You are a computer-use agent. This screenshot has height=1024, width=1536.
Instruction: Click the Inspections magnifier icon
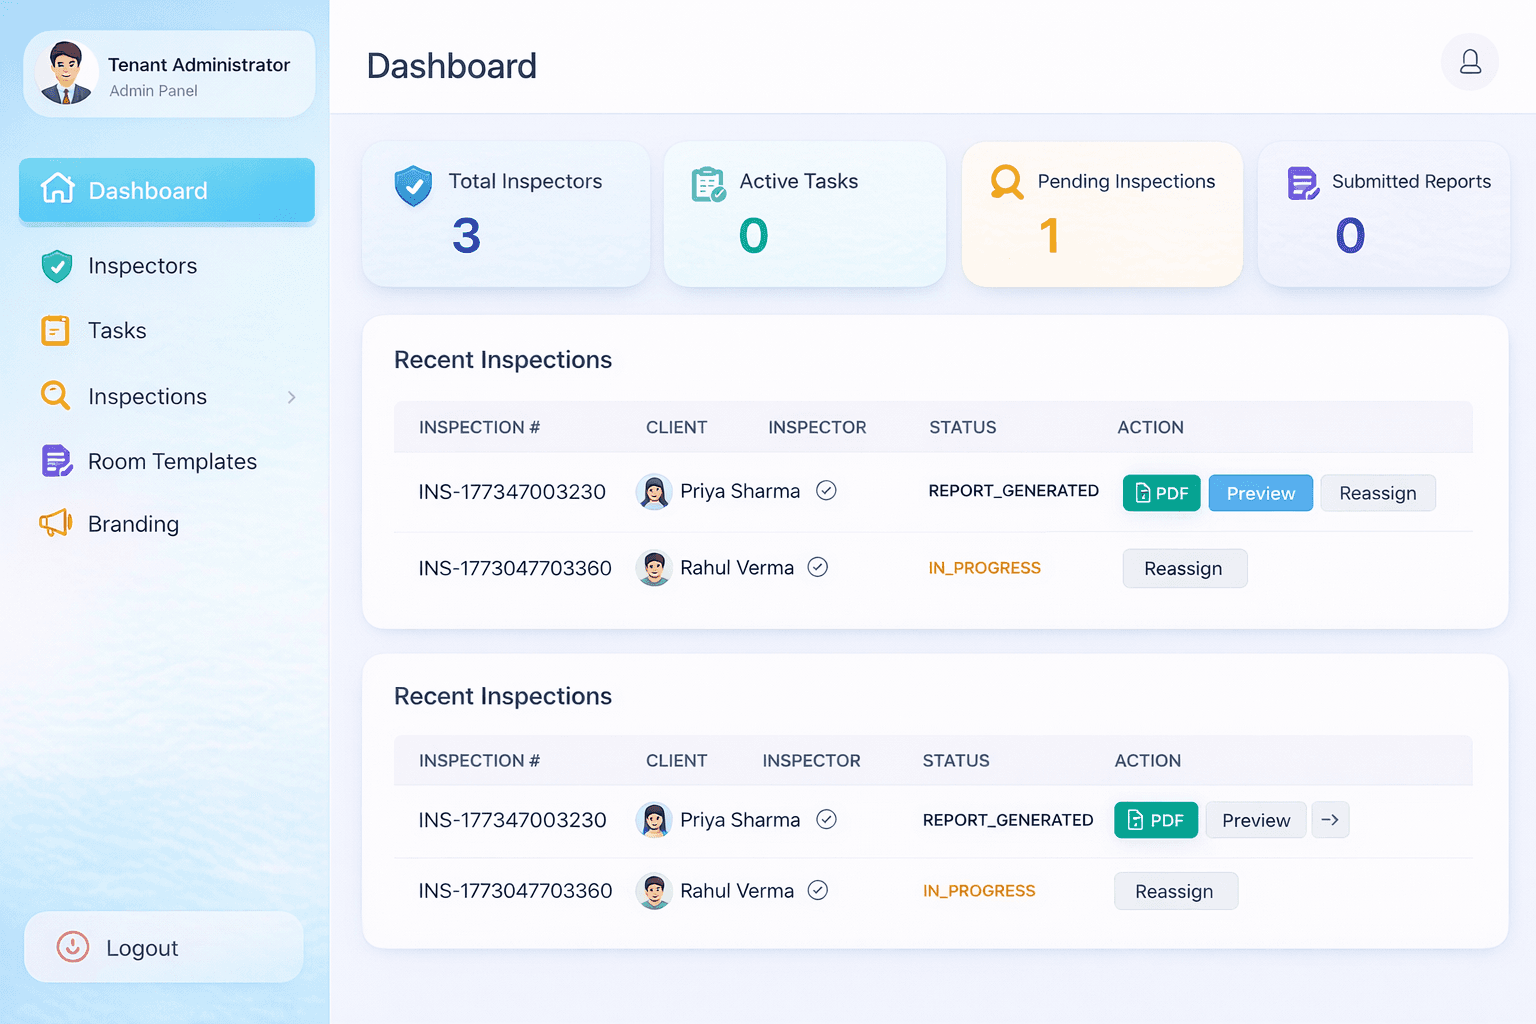tap(55, 396)
